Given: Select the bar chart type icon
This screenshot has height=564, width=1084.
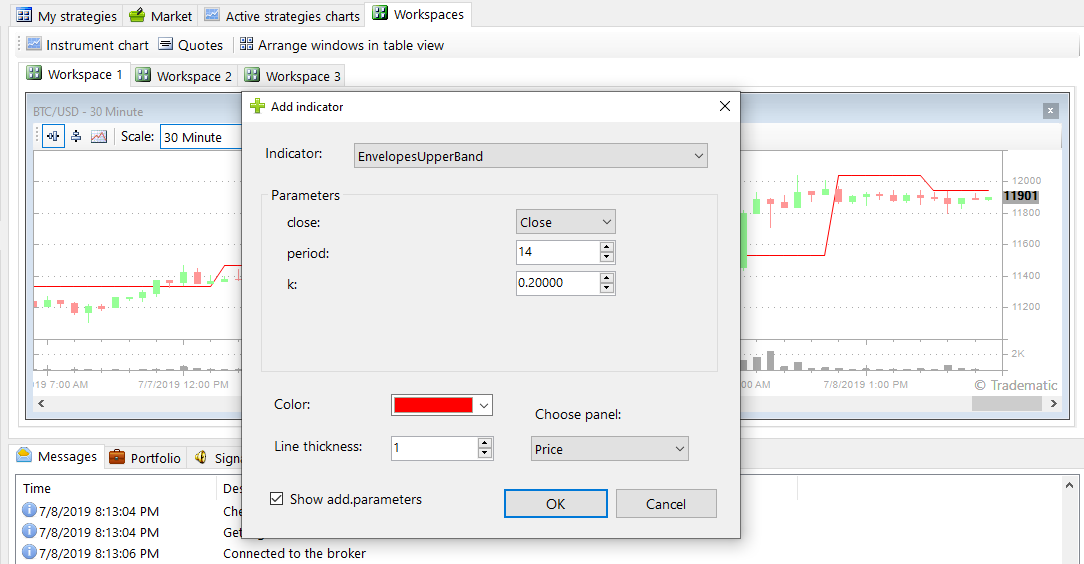Looking at the screenshot, I should [76, 137].
